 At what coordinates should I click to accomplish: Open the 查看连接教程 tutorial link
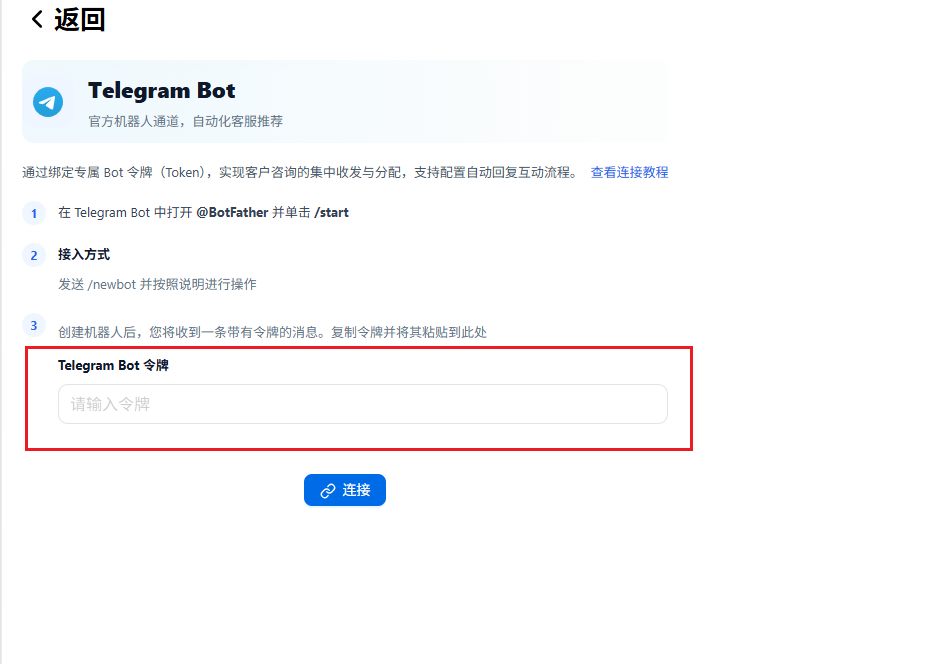(630, 173)
